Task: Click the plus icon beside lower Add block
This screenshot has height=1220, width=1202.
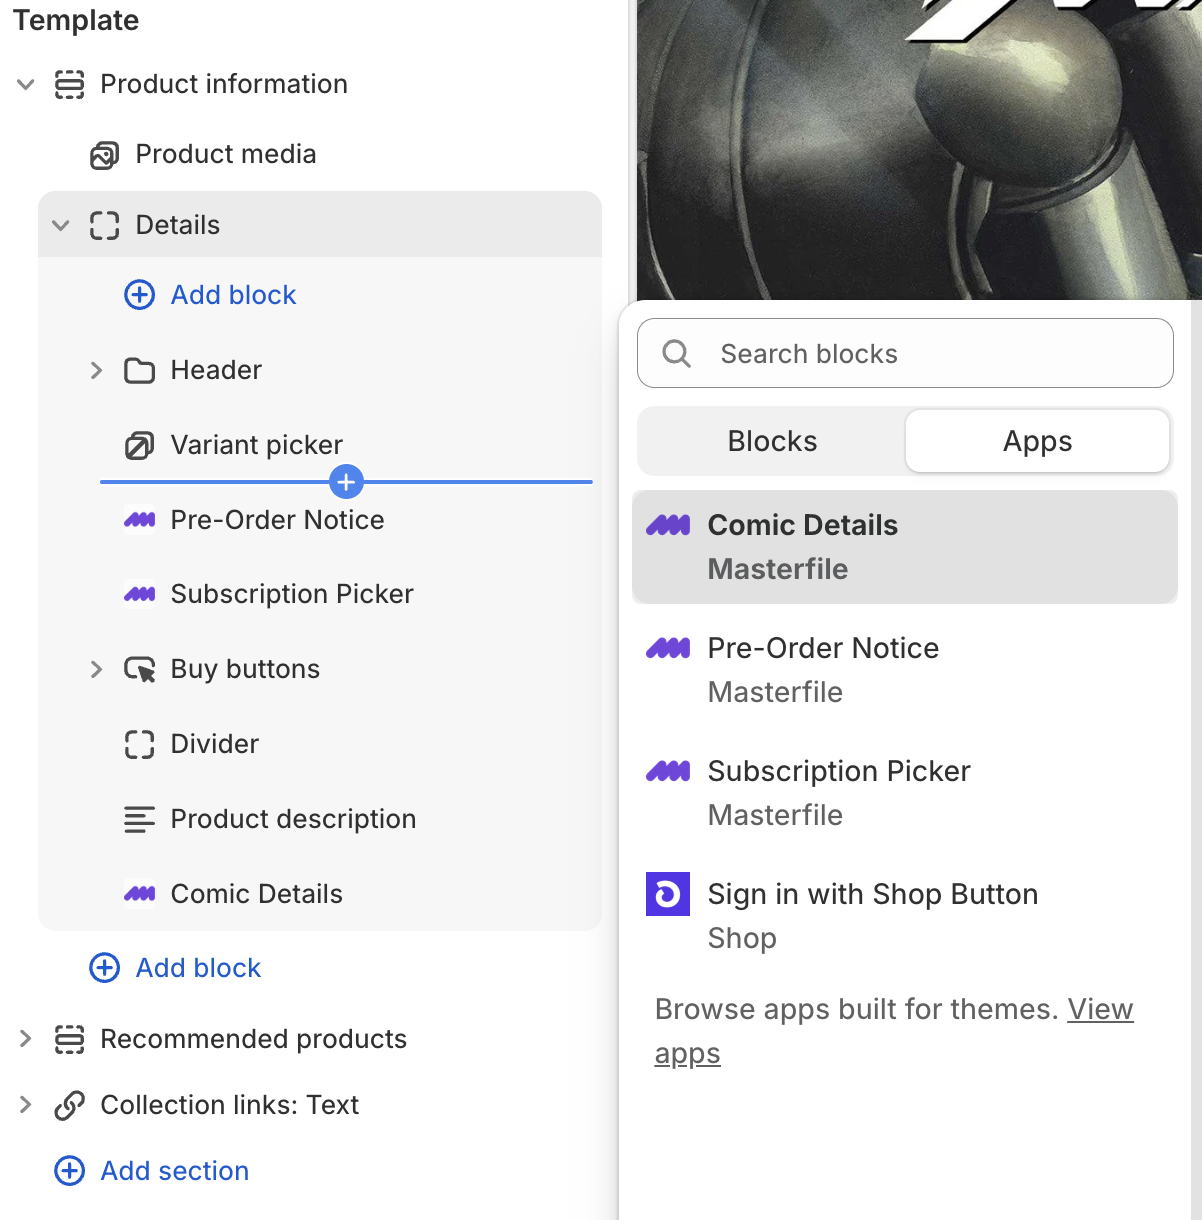Action: coord(104,968)
